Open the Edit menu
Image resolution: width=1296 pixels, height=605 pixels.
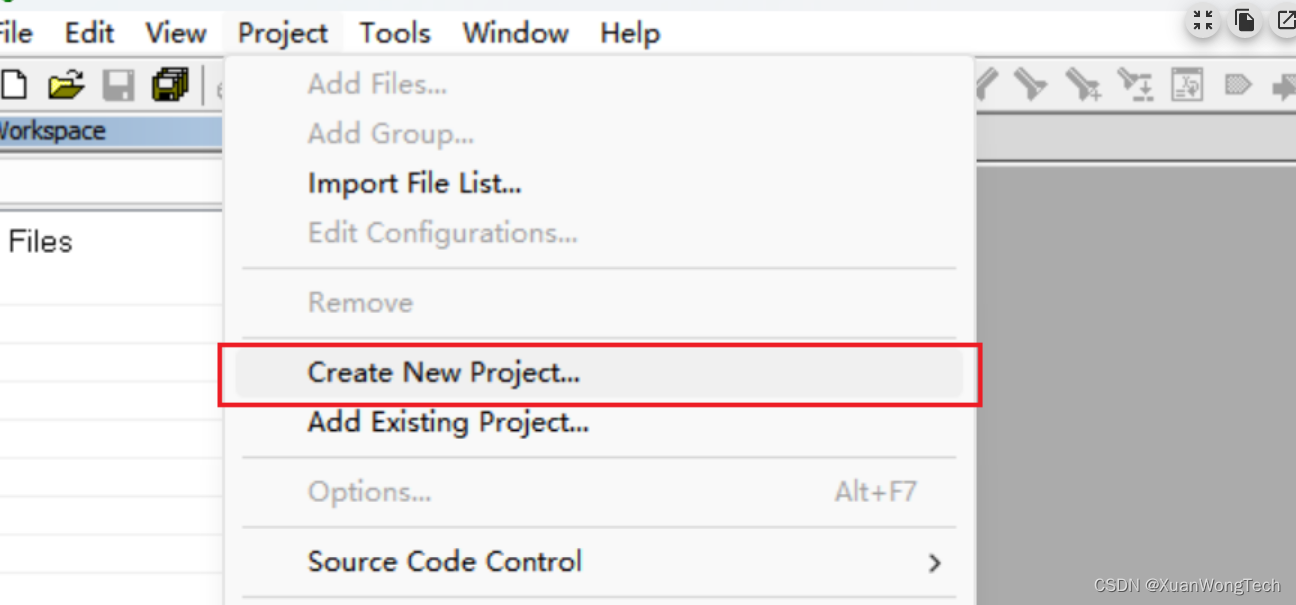pyautogui.click(x=89, y=33)
